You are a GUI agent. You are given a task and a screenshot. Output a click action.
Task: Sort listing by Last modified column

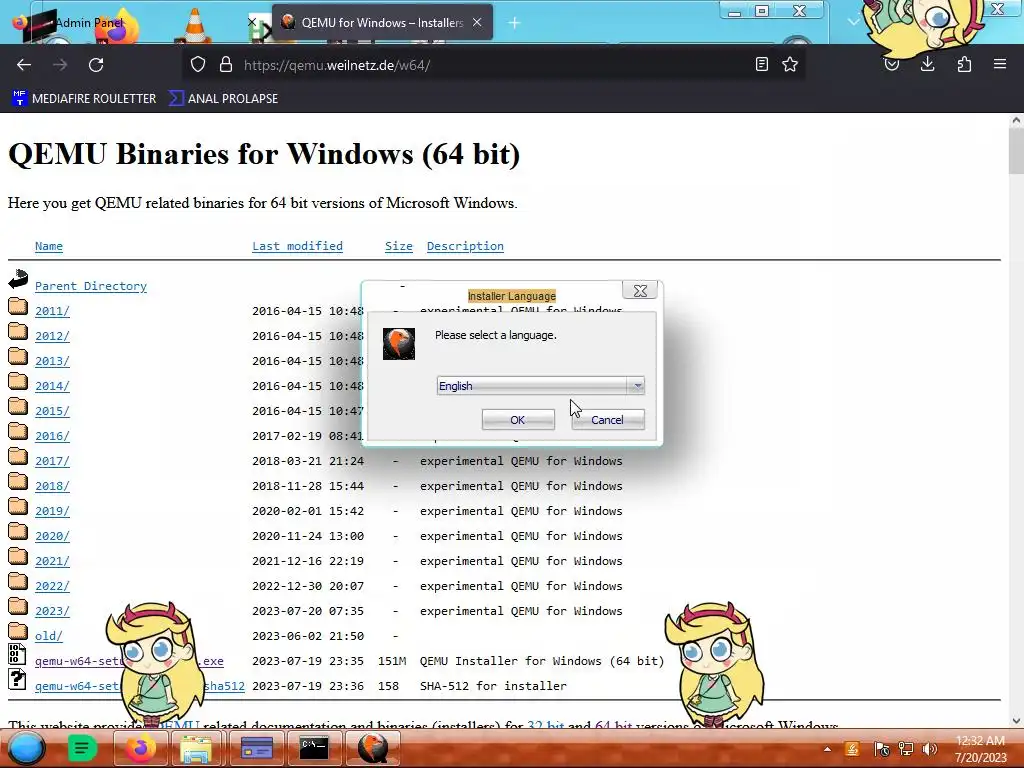tap(297, 246)
